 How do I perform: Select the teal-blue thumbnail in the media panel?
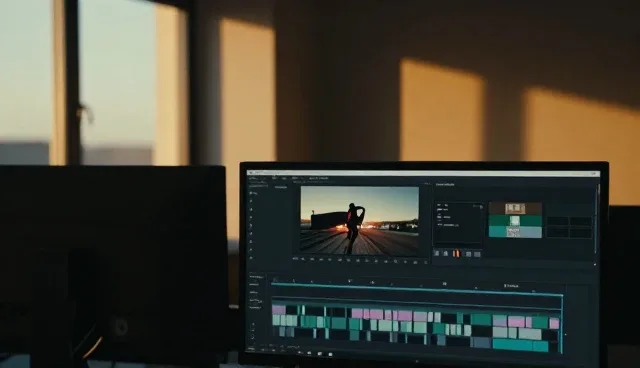(515, 232)
